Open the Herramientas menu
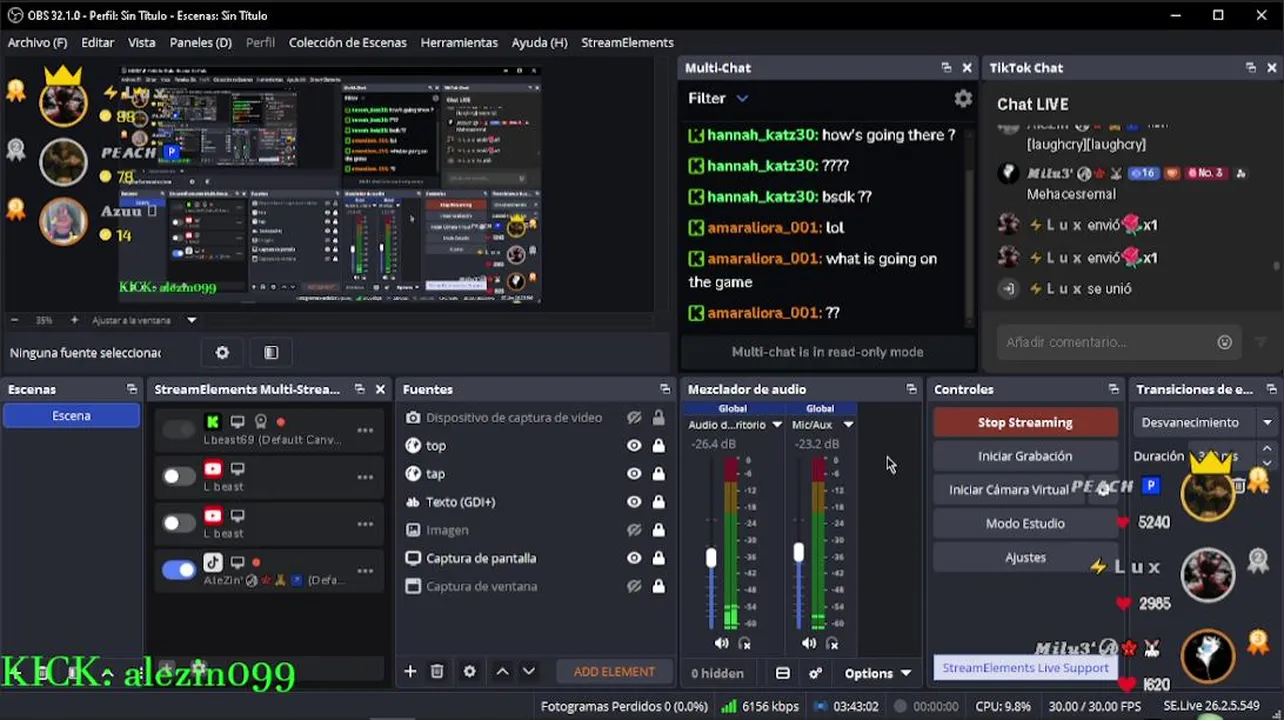Viewport: 1284px width, 720px height. point(459,42)
